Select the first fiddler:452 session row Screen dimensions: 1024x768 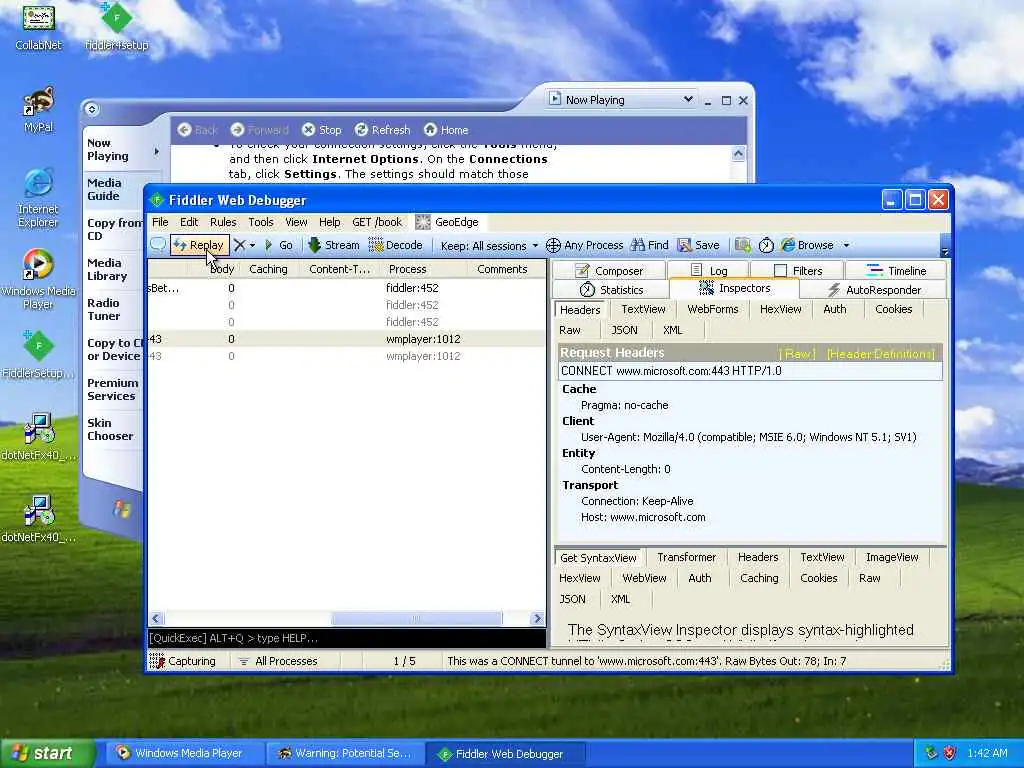[346, 288]
